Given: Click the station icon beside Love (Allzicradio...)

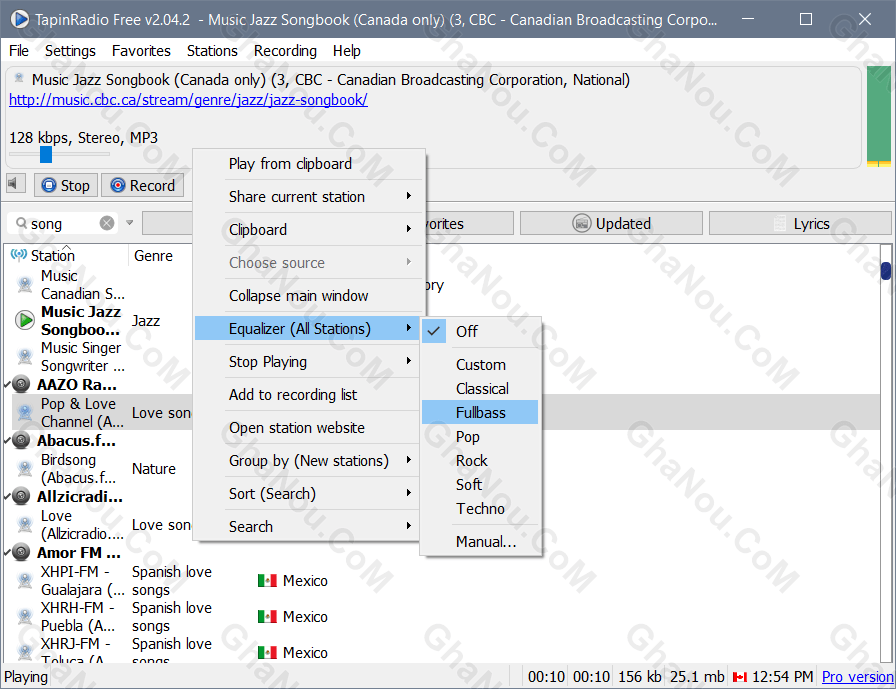Looking at the screenshot, I should pos(25,524).
